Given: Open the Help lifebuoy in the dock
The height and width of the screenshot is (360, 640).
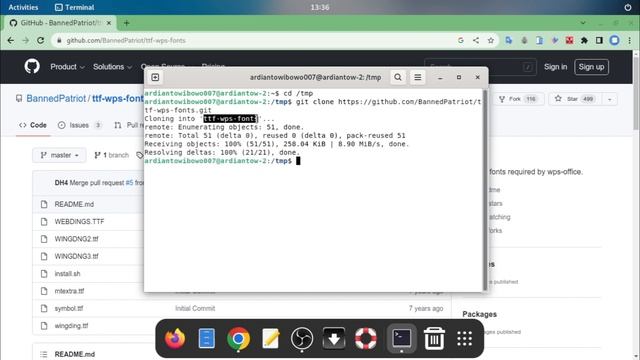Looking at the screenshot, I should tap(366, 338).
